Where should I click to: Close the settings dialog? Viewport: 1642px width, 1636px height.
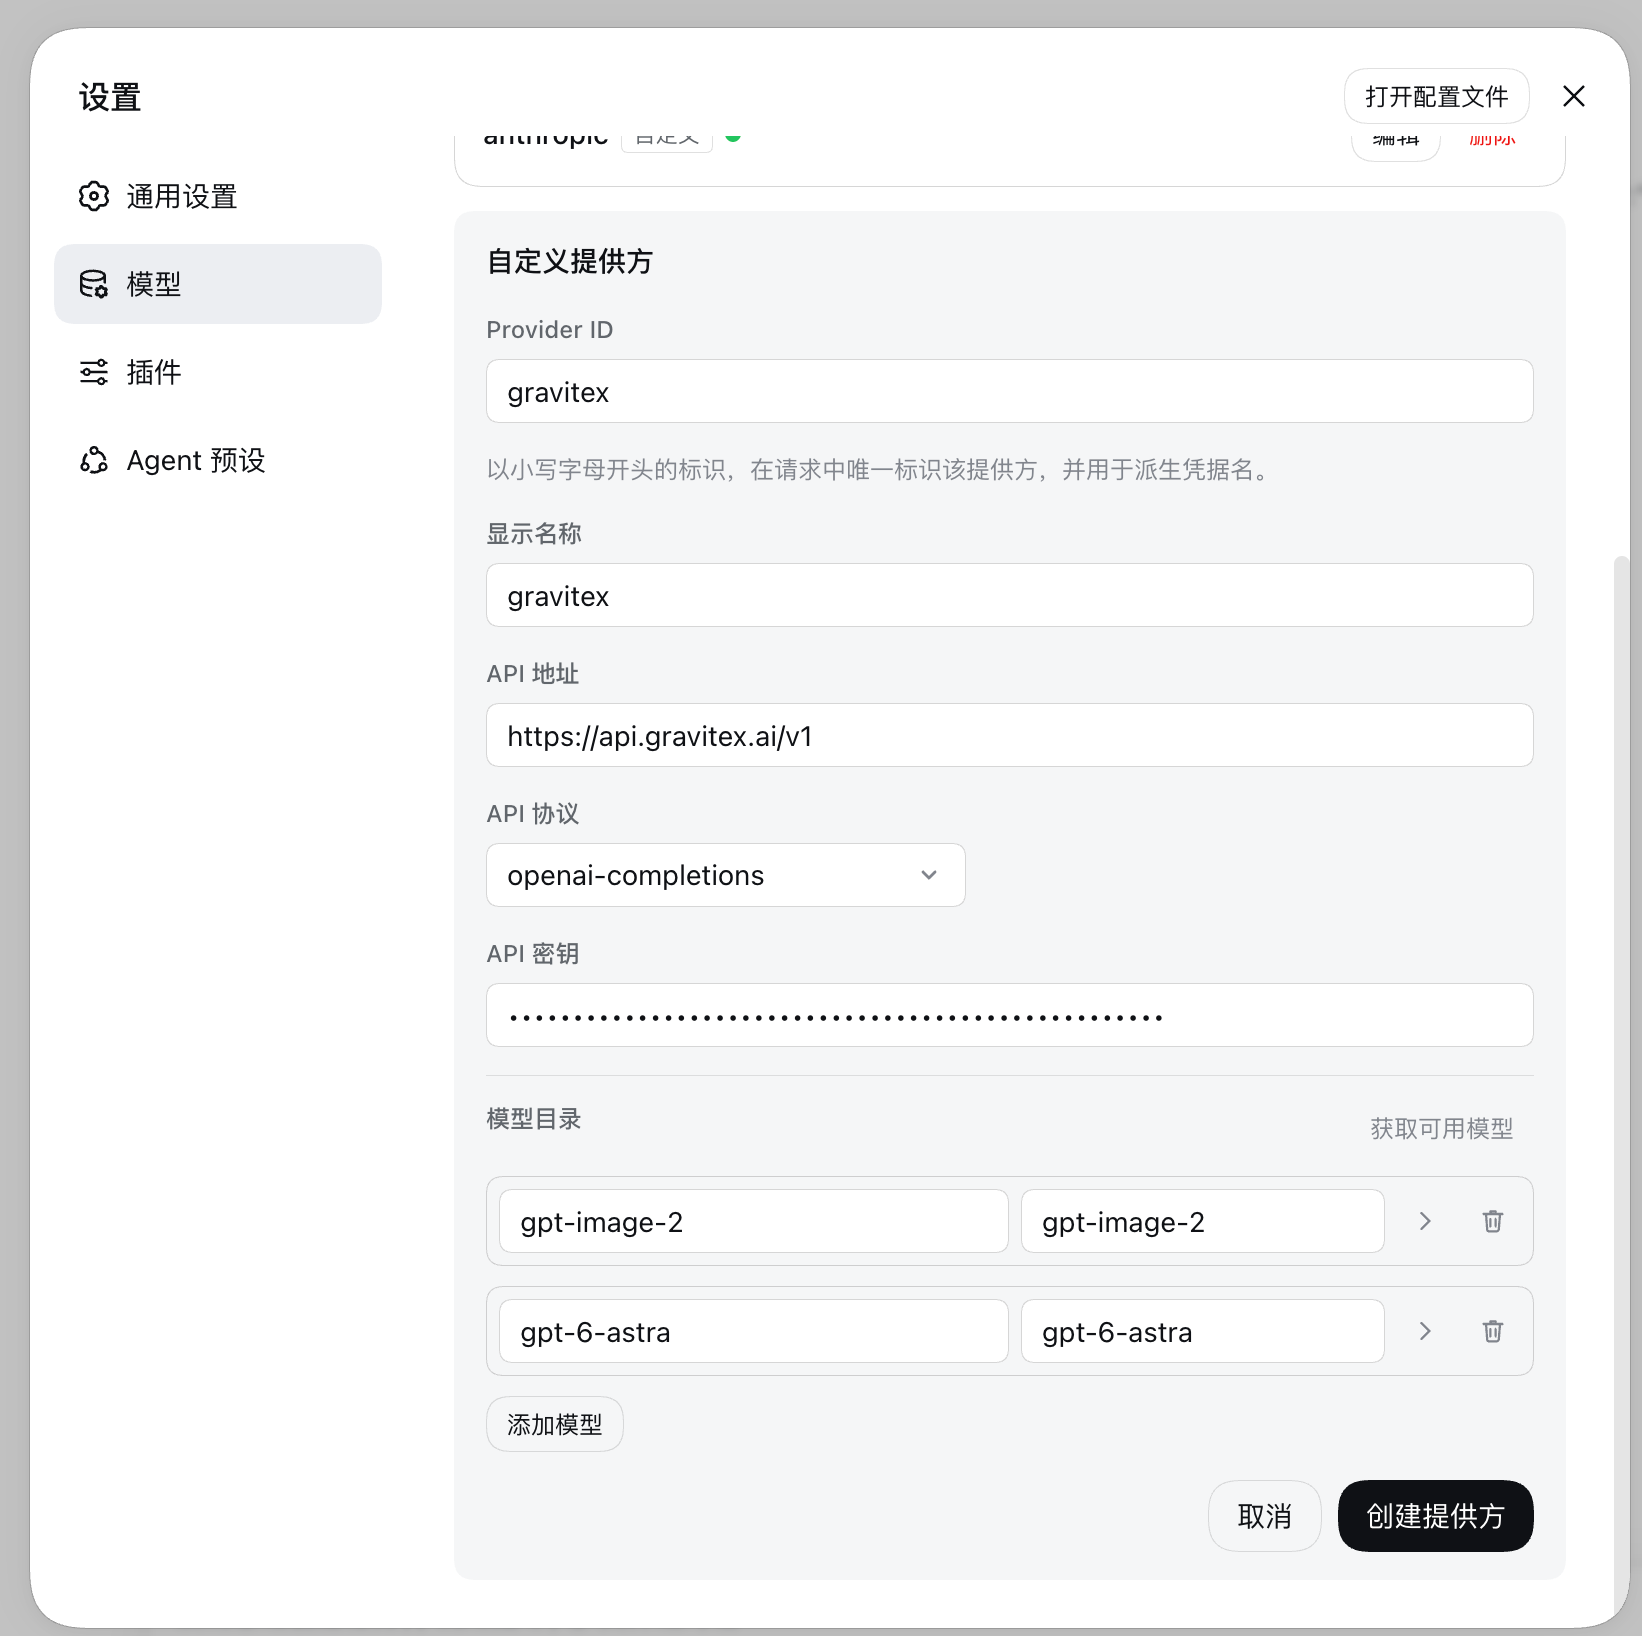(1574, 96)
